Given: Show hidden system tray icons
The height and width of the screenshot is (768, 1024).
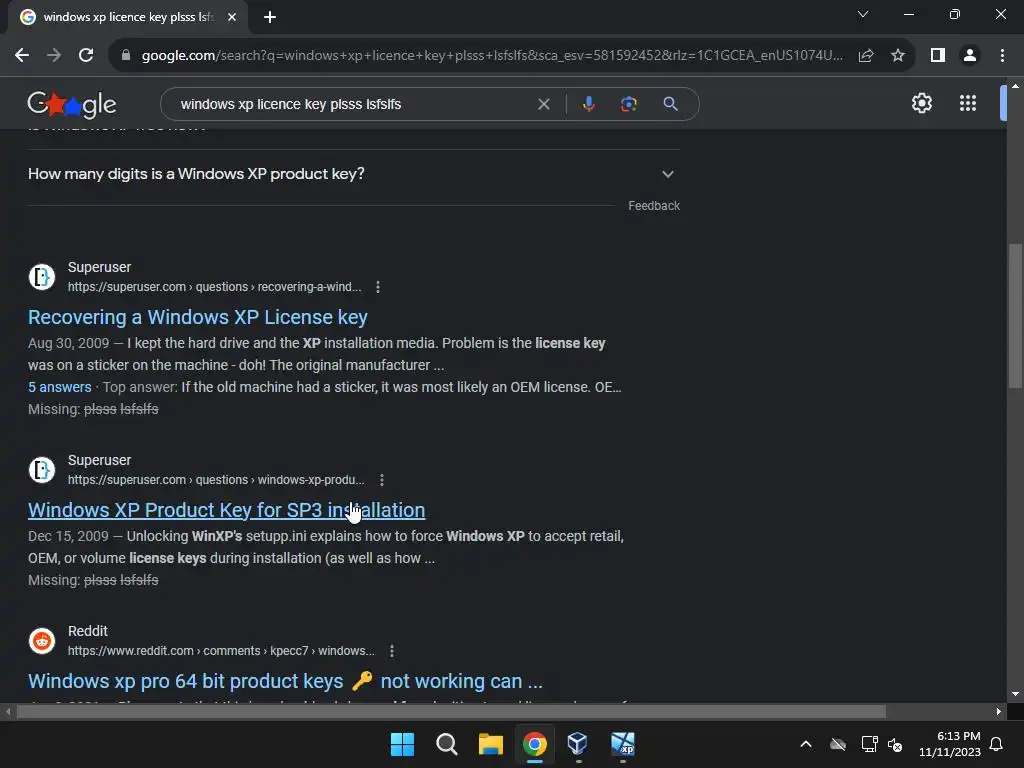Looking at the screenshot, I should tap(806, 744).
